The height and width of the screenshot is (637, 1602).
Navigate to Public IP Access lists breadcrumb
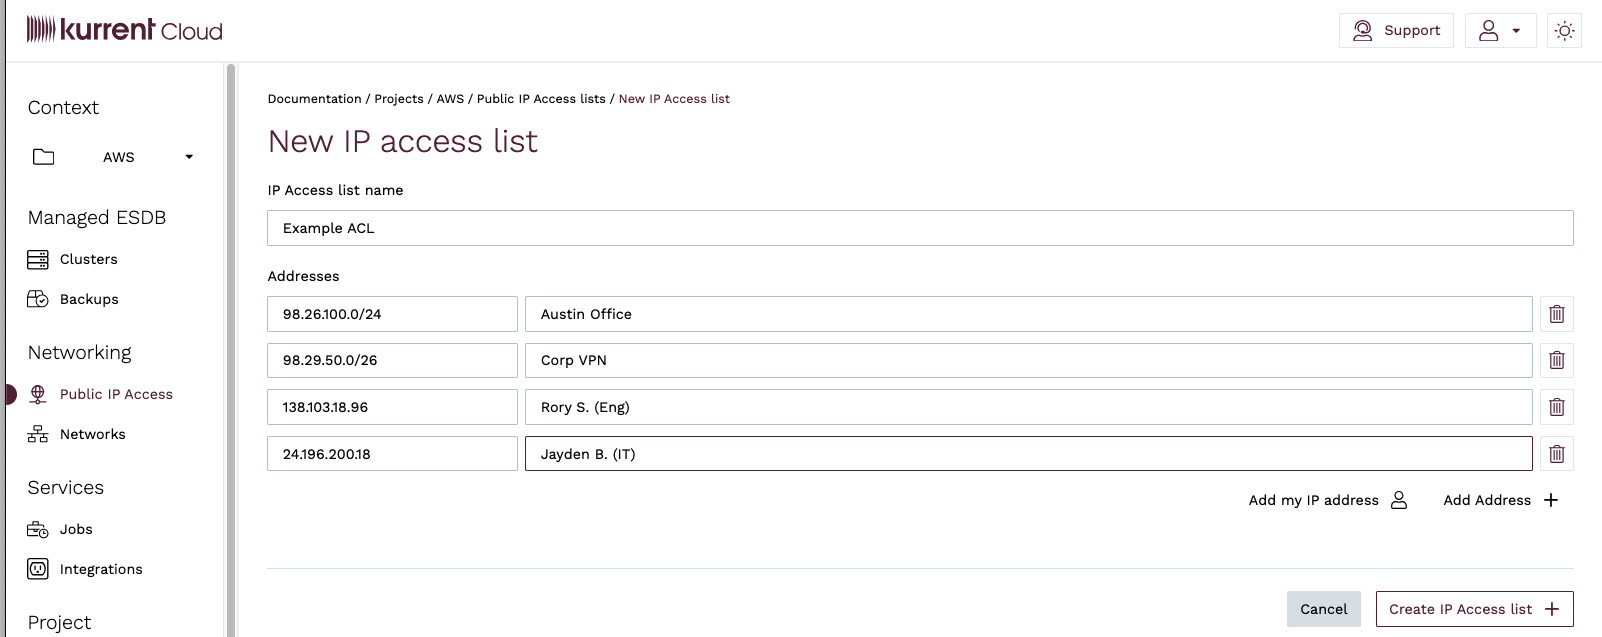541,99
